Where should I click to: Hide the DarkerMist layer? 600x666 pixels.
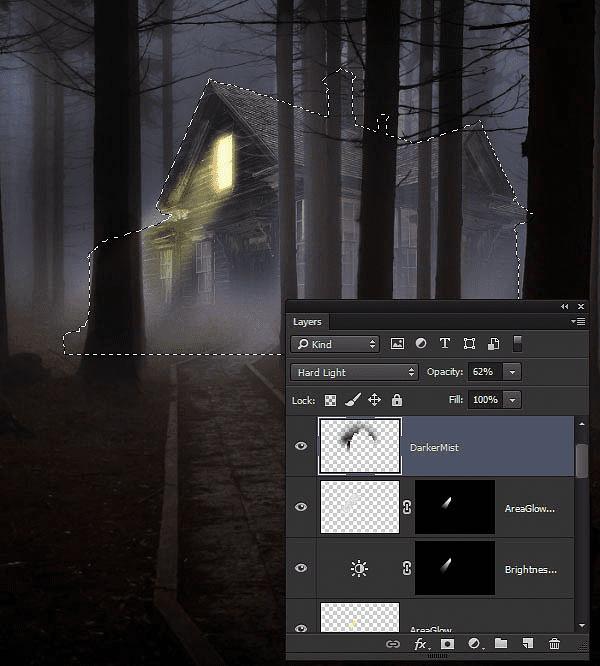pos(301,446)
